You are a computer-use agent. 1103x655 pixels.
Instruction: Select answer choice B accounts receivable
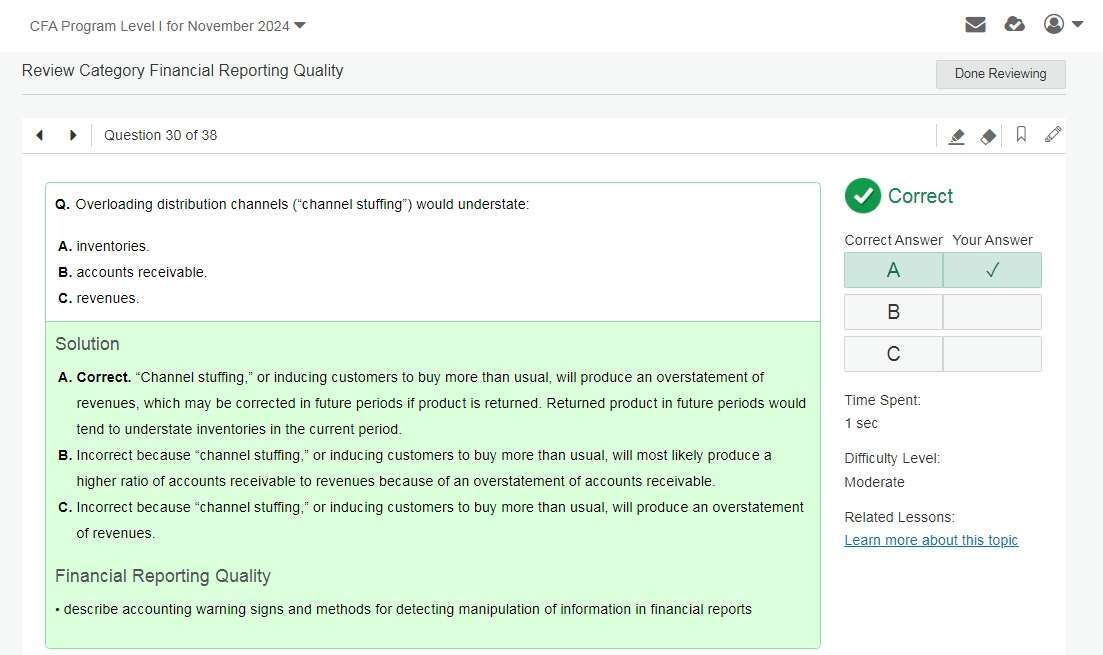[141, 272]
